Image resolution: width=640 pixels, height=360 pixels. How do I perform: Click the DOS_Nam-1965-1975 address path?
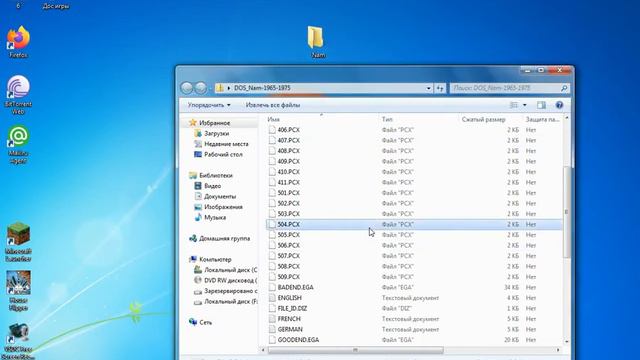click(x=262, y=88)
